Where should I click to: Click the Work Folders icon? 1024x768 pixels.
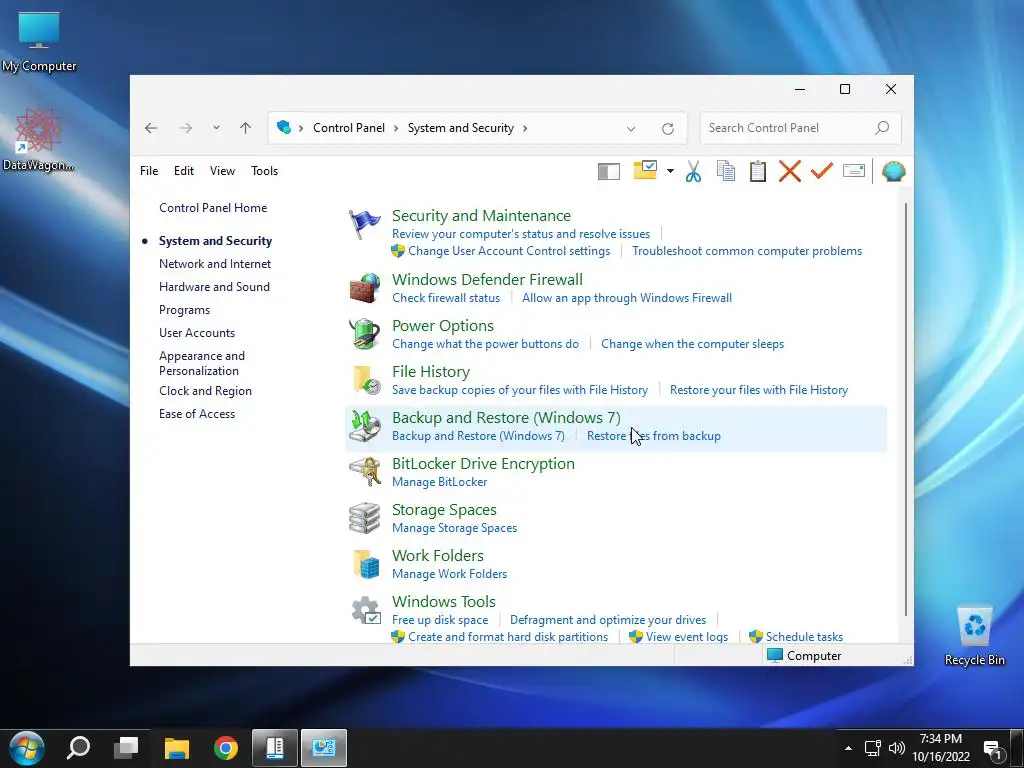point(366,564)
